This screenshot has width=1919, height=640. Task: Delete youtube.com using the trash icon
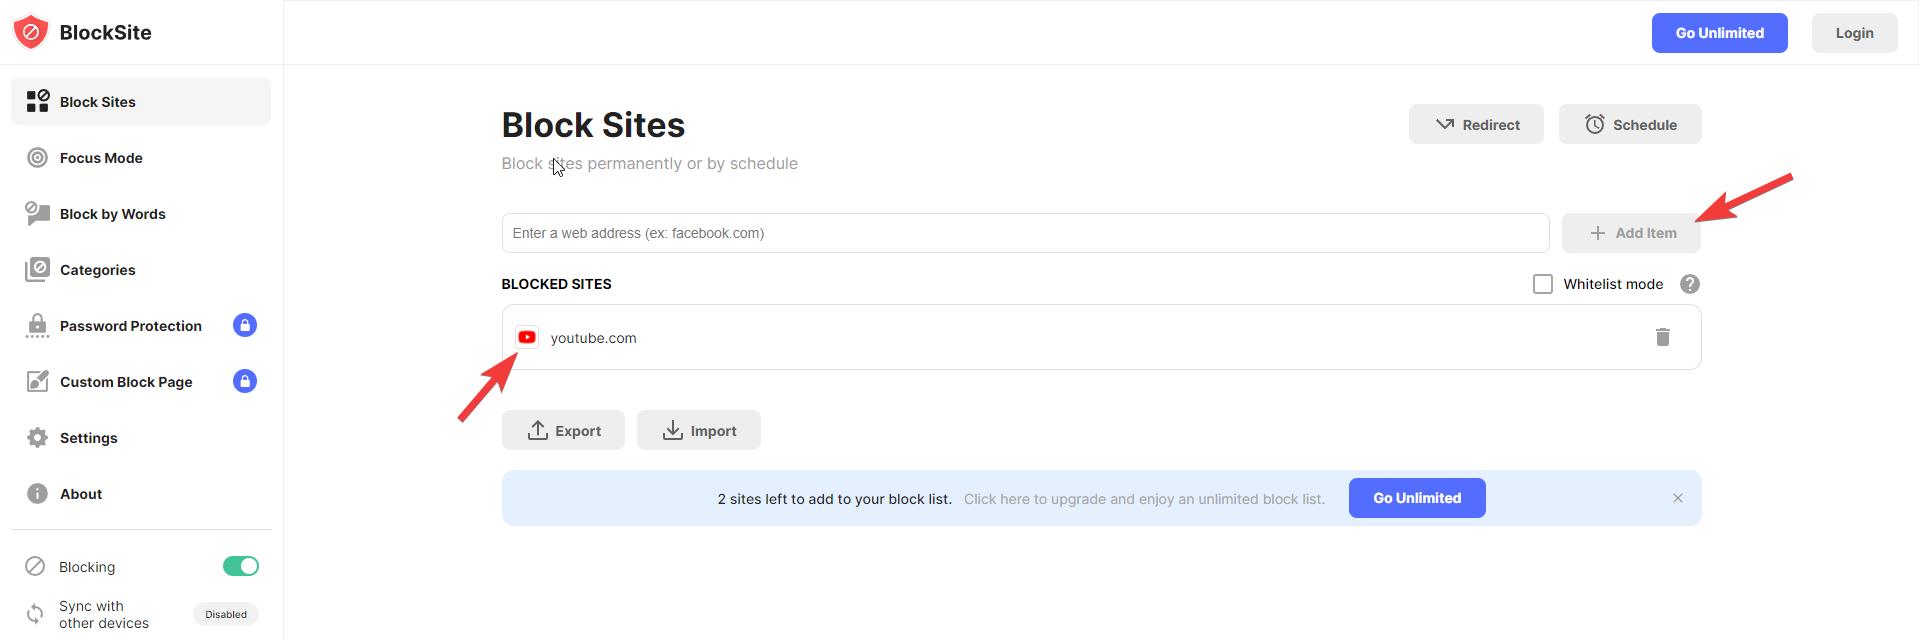1663,337
